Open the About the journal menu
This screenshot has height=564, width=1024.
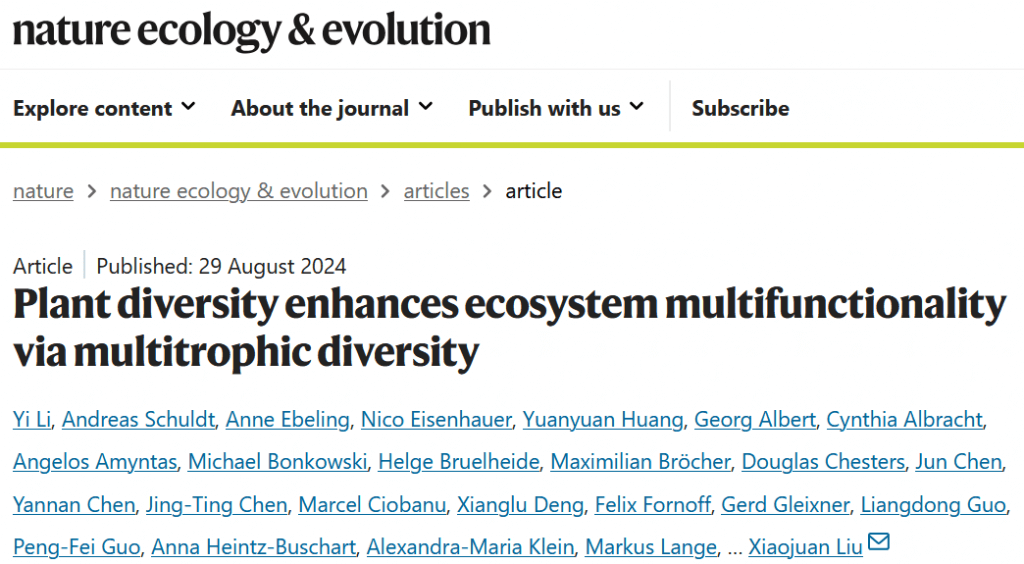331,108
